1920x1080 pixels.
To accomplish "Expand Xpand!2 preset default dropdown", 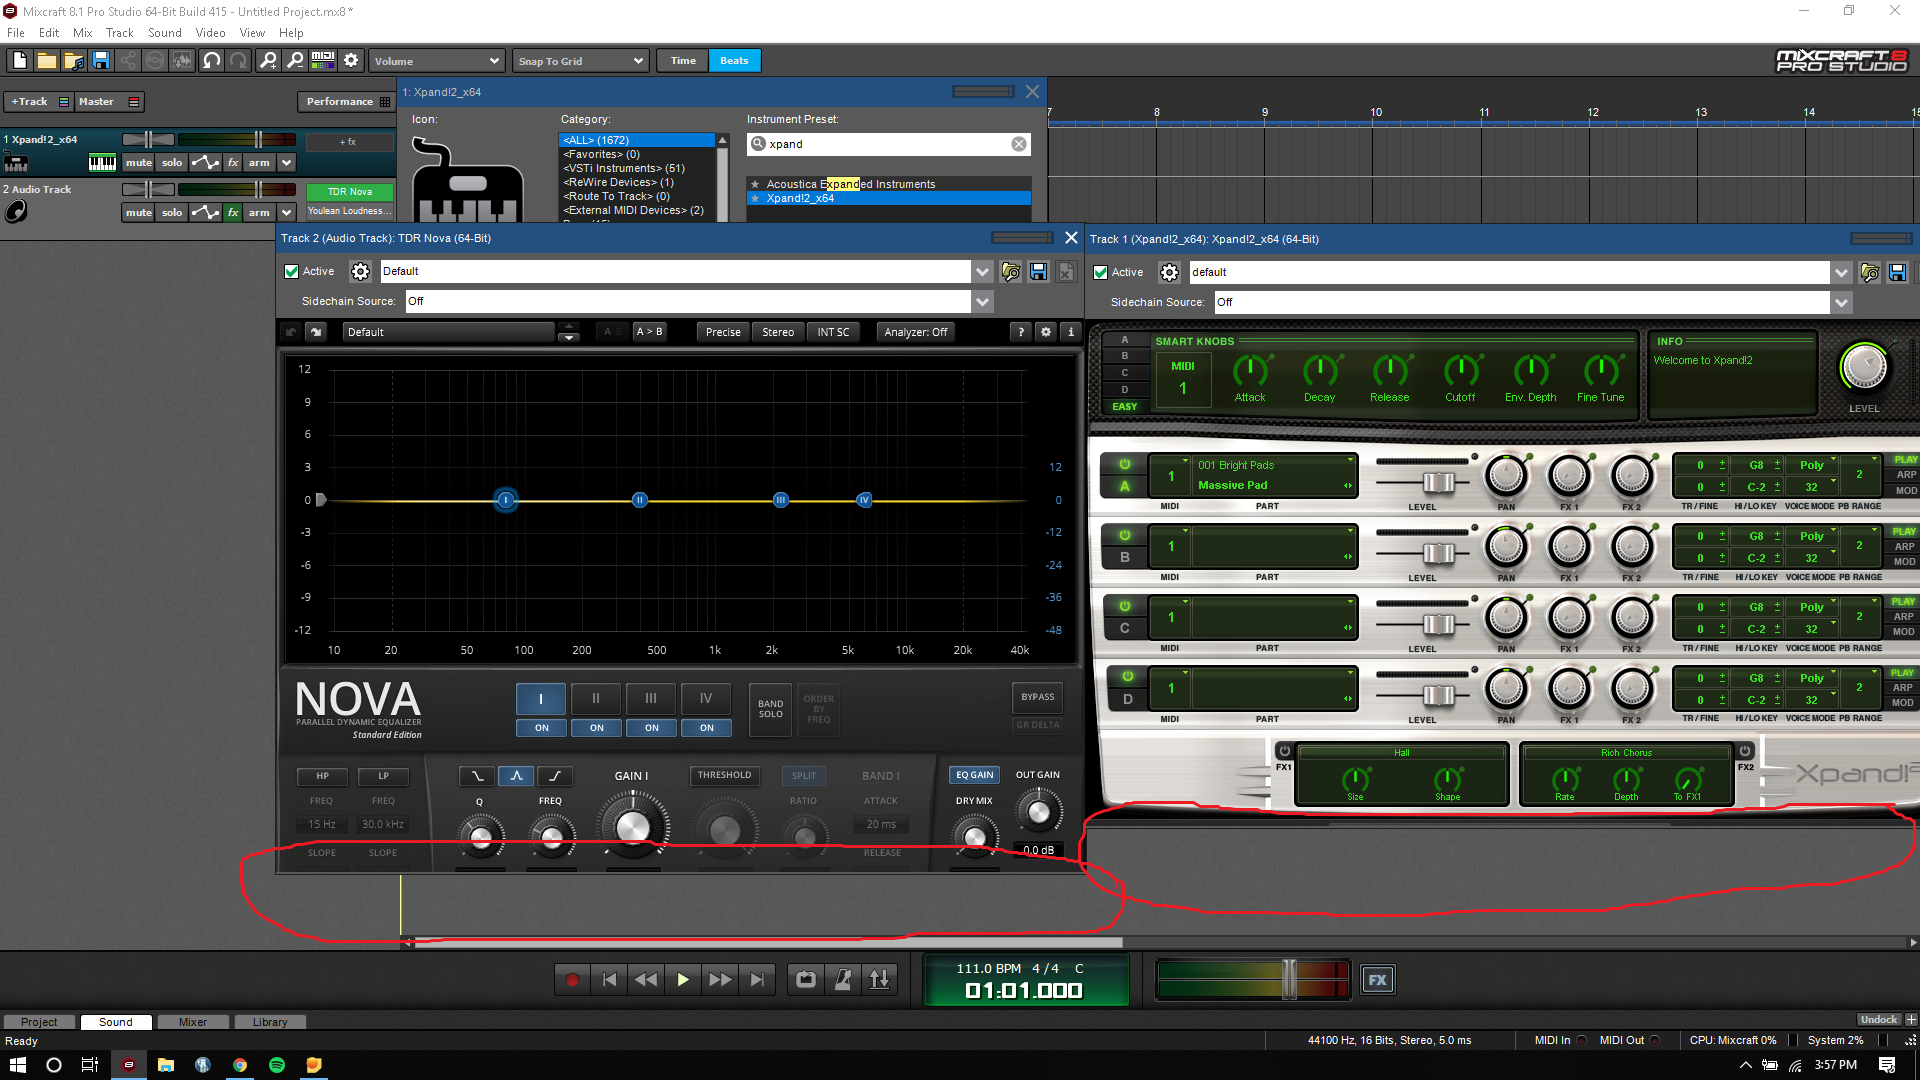I will tap(1841, 272).
